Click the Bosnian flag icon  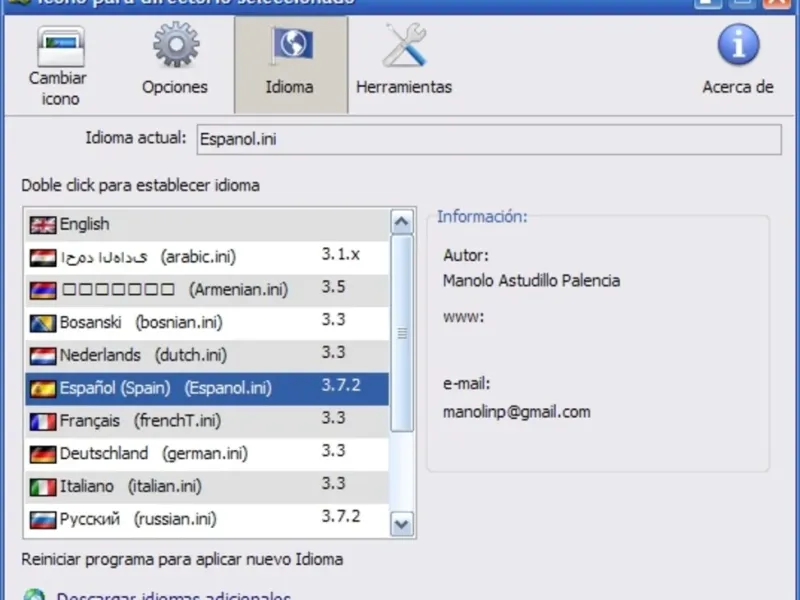(x=43, y=323)
